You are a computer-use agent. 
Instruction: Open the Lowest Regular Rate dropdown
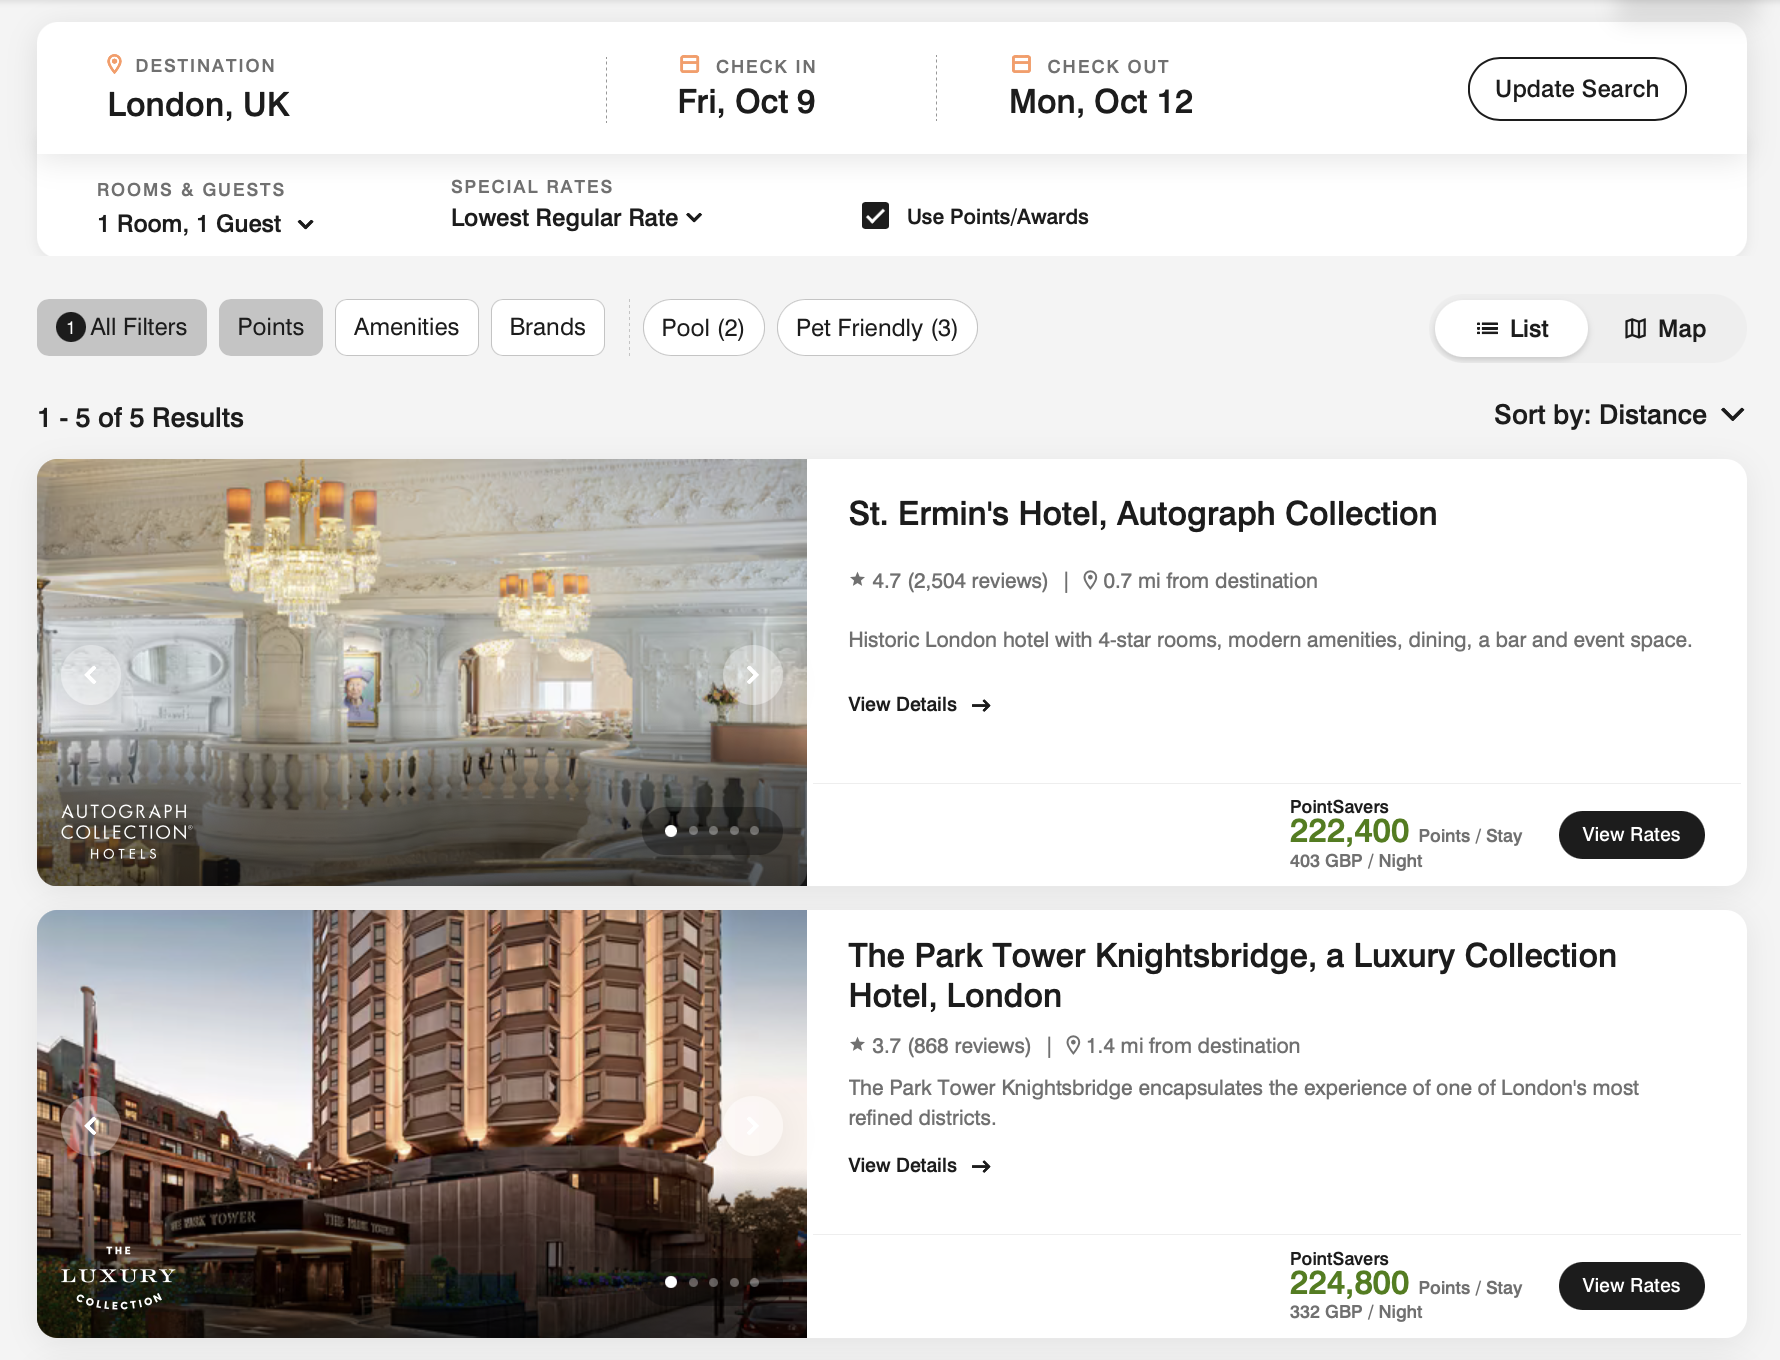pyautogui.click(x=577, y=218)
